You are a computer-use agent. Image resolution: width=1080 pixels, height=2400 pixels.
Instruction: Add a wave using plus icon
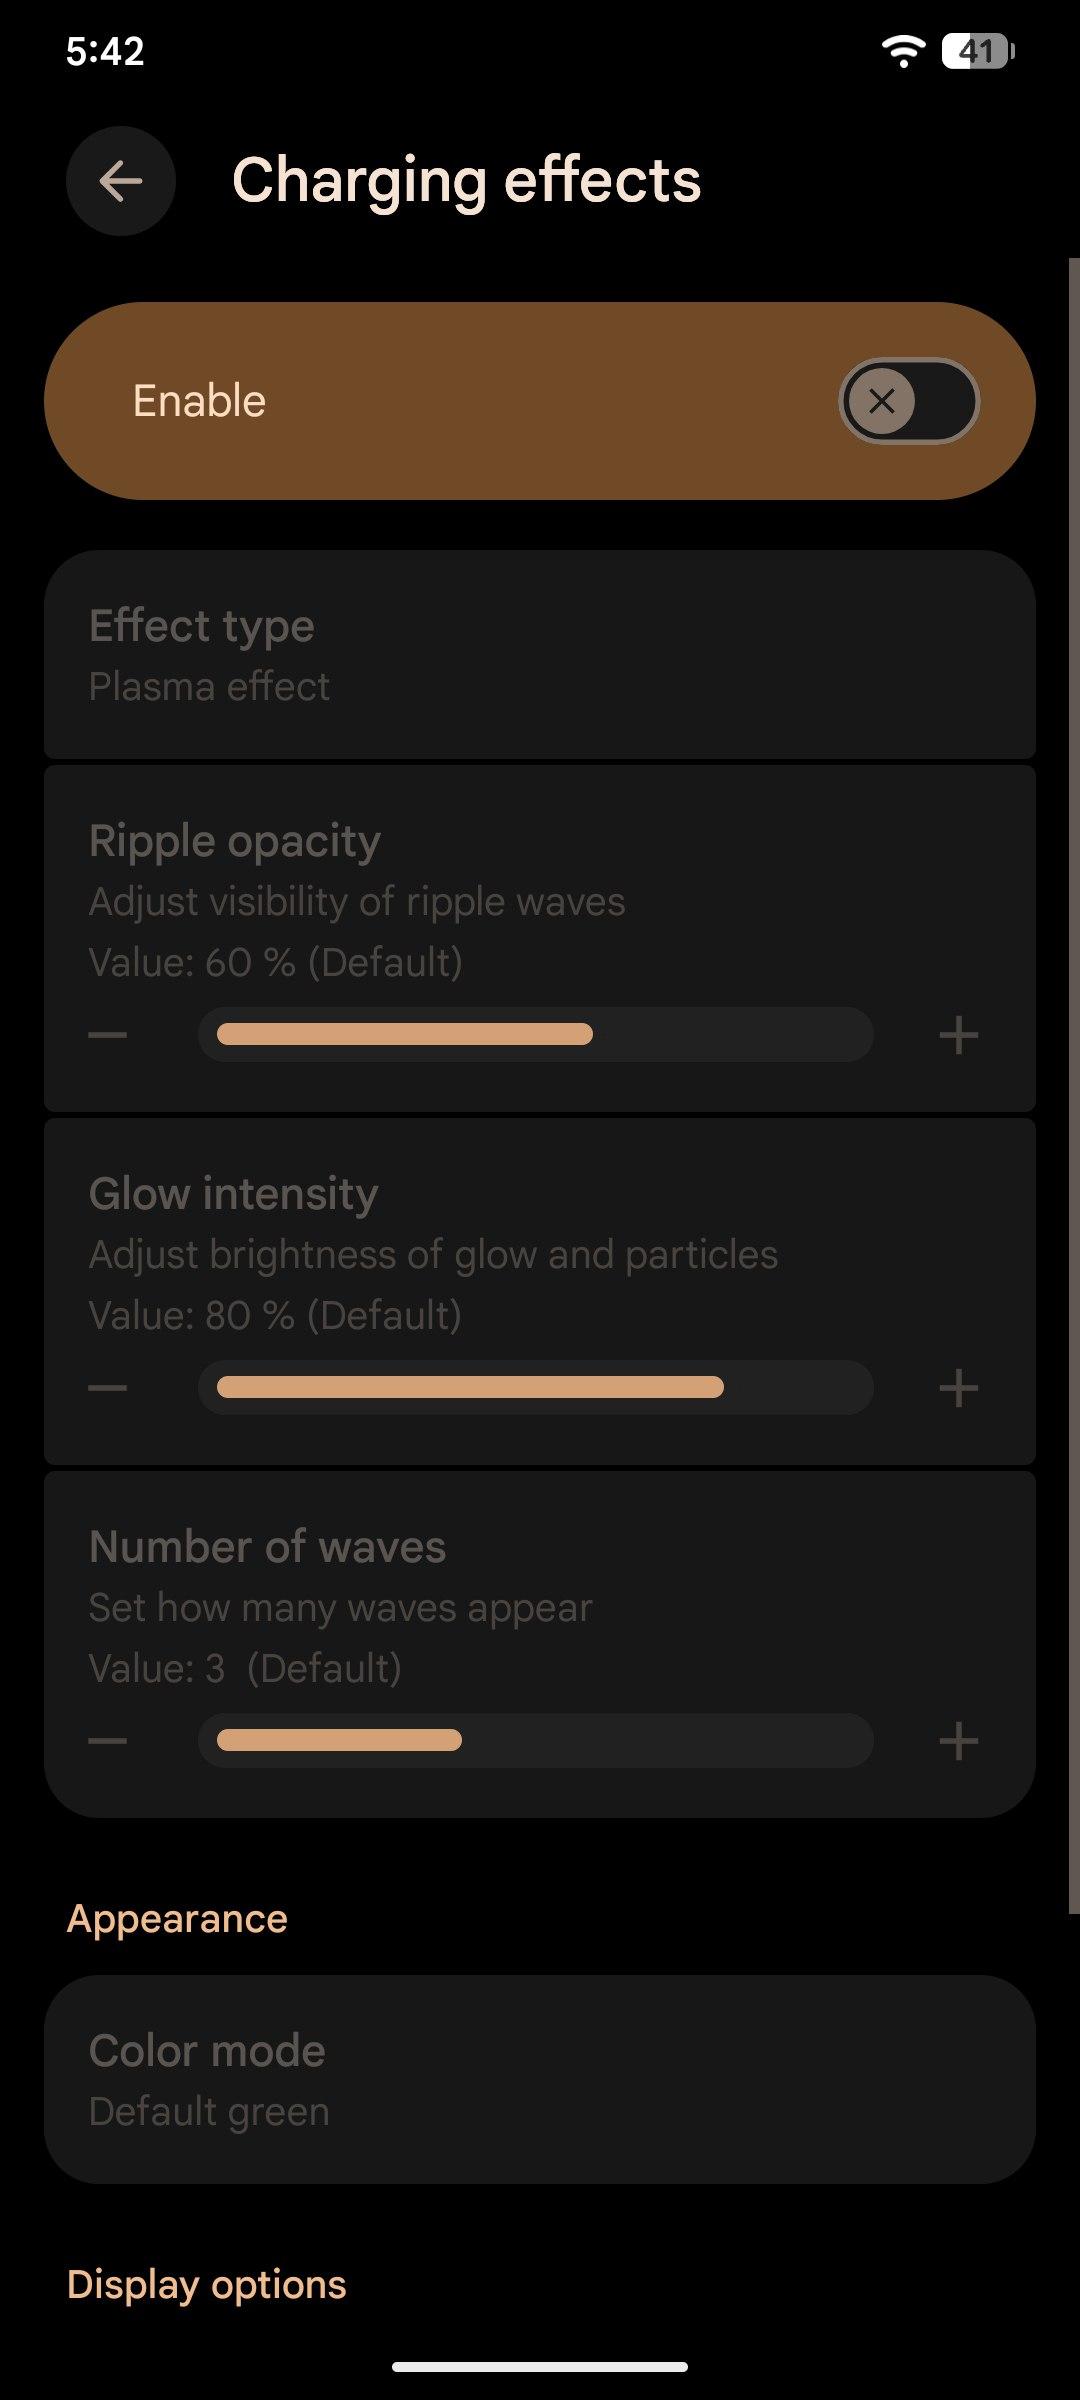(x=958, y=1740)
